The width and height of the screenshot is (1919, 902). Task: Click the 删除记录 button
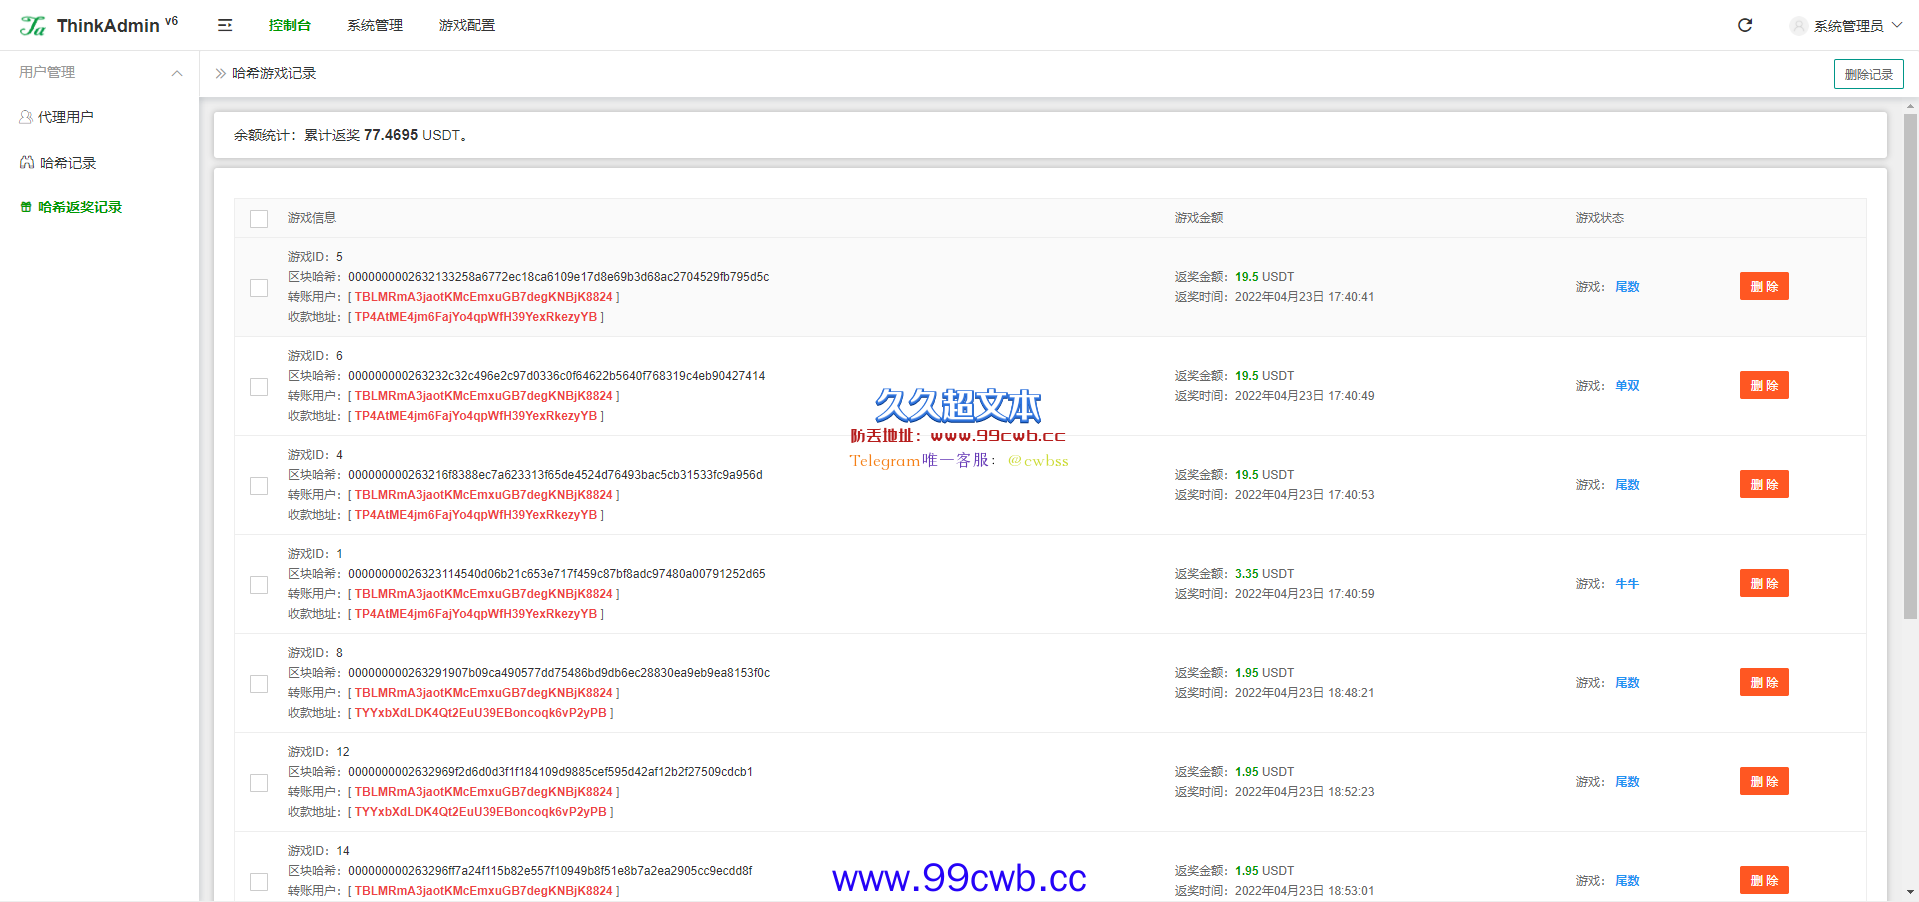tap(1868, 74)
